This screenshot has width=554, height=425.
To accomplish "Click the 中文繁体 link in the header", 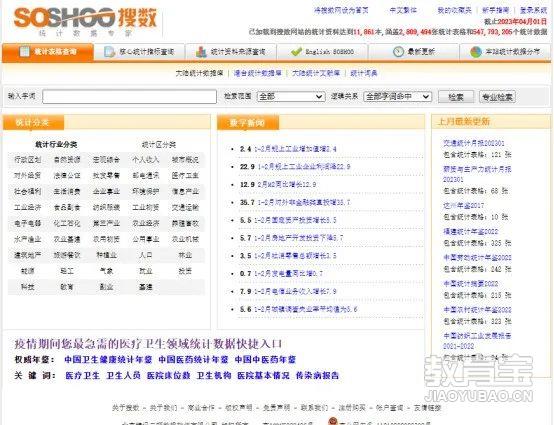I will [x=403, y=10].
